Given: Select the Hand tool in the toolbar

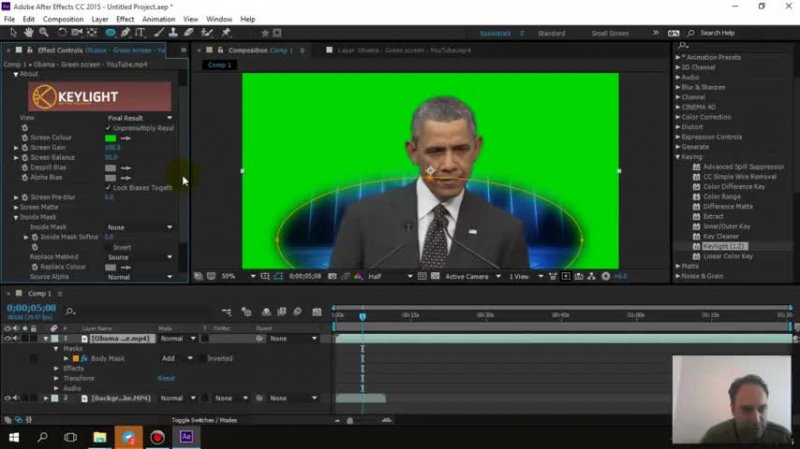Looking at the screenshot, I should (28, 33).
